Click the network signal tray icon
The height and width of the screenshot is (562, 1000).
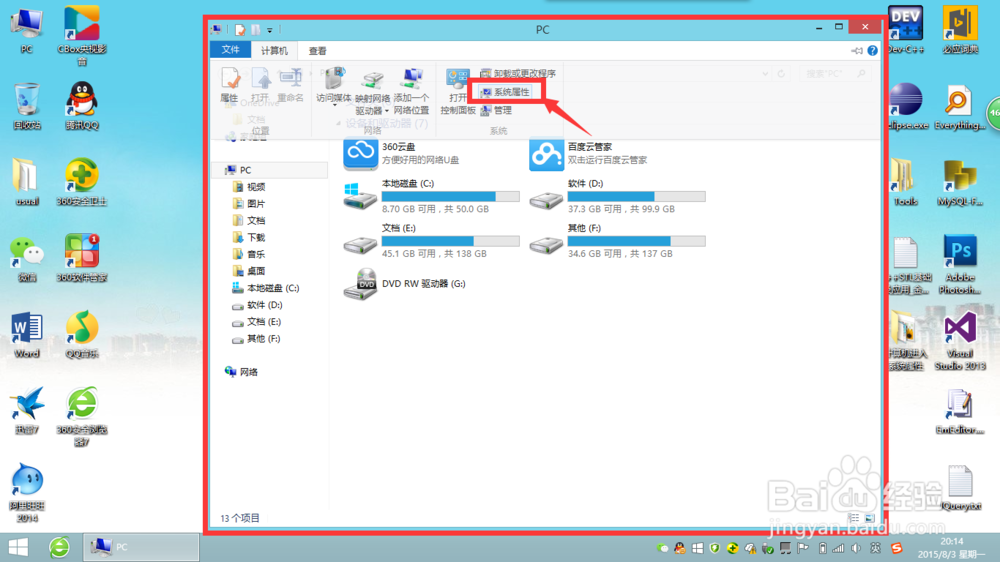tap(839, 548)
